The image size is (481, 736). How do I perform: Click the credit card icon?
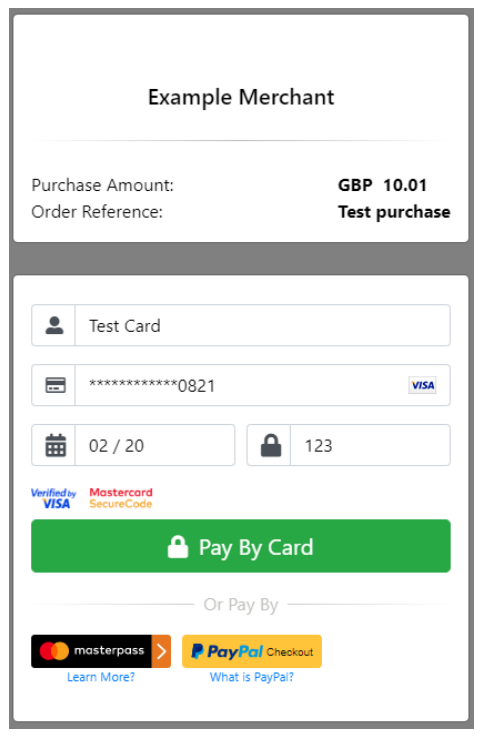tap(55, 385)
